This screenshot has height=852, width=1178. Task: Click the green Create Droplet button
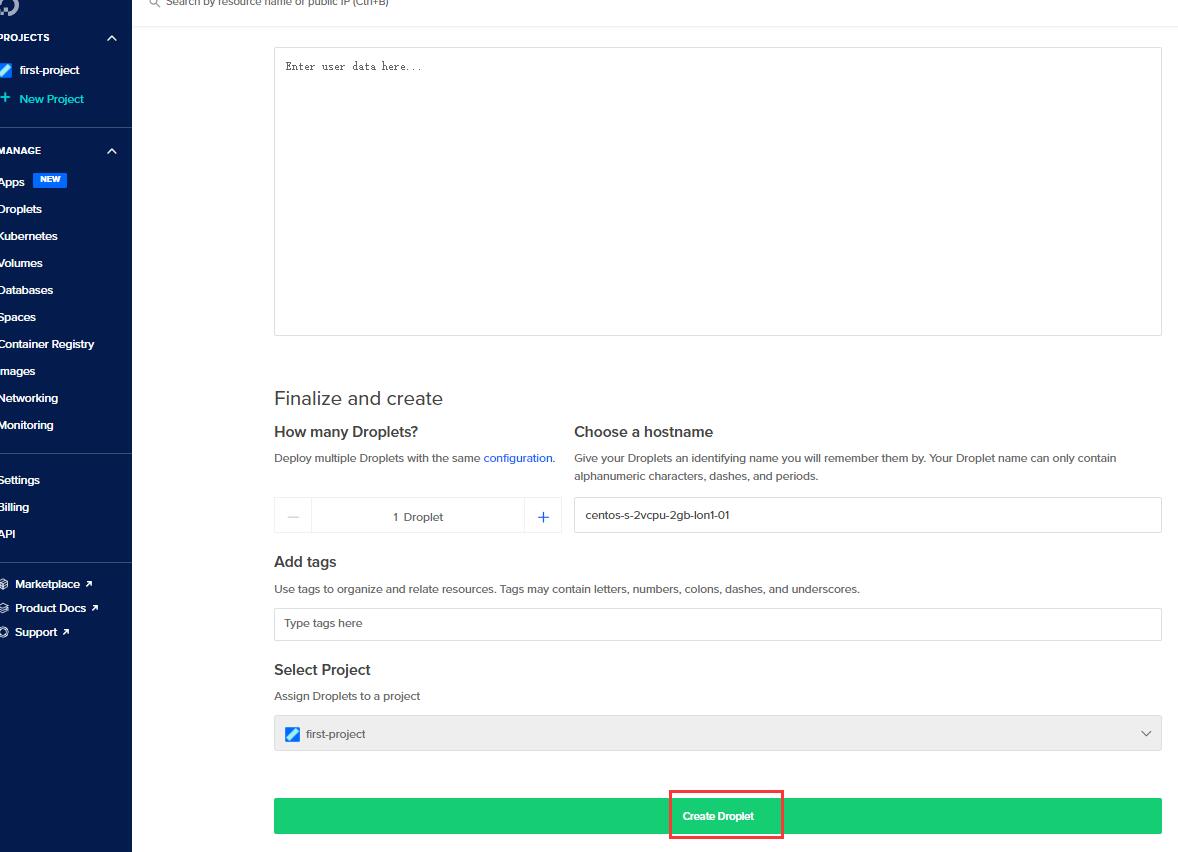[x=717, y=816]
